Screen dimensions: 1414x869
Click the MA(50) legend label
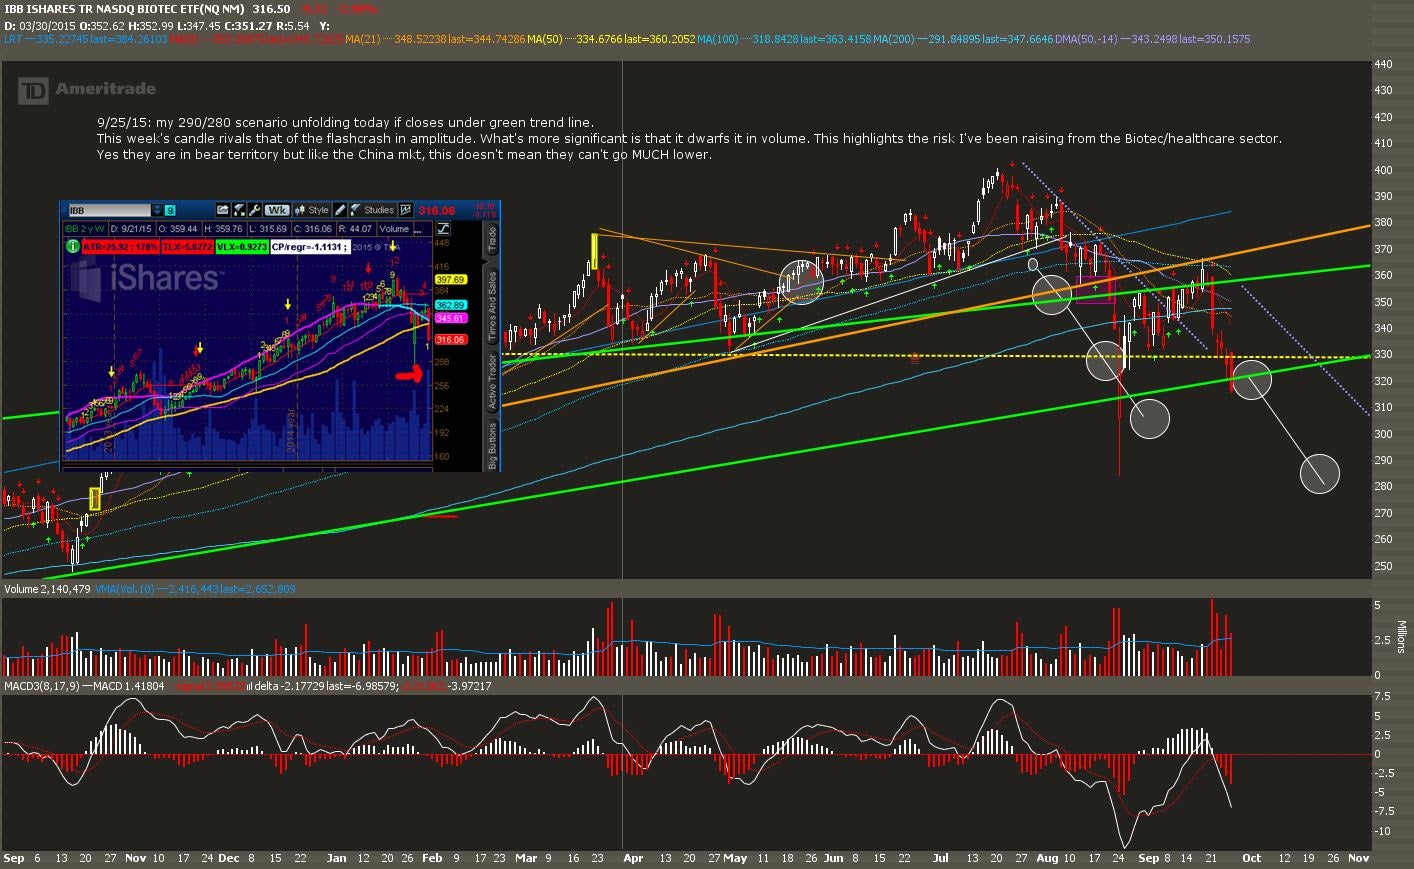545,39
